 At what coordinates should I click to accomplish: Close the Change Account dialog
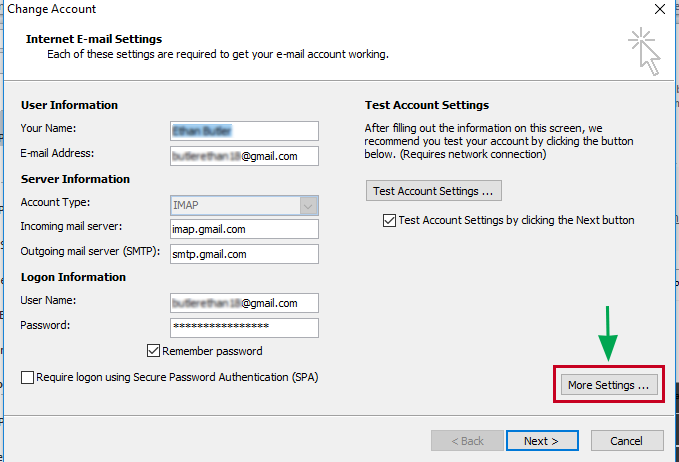(x=660, y=9)
